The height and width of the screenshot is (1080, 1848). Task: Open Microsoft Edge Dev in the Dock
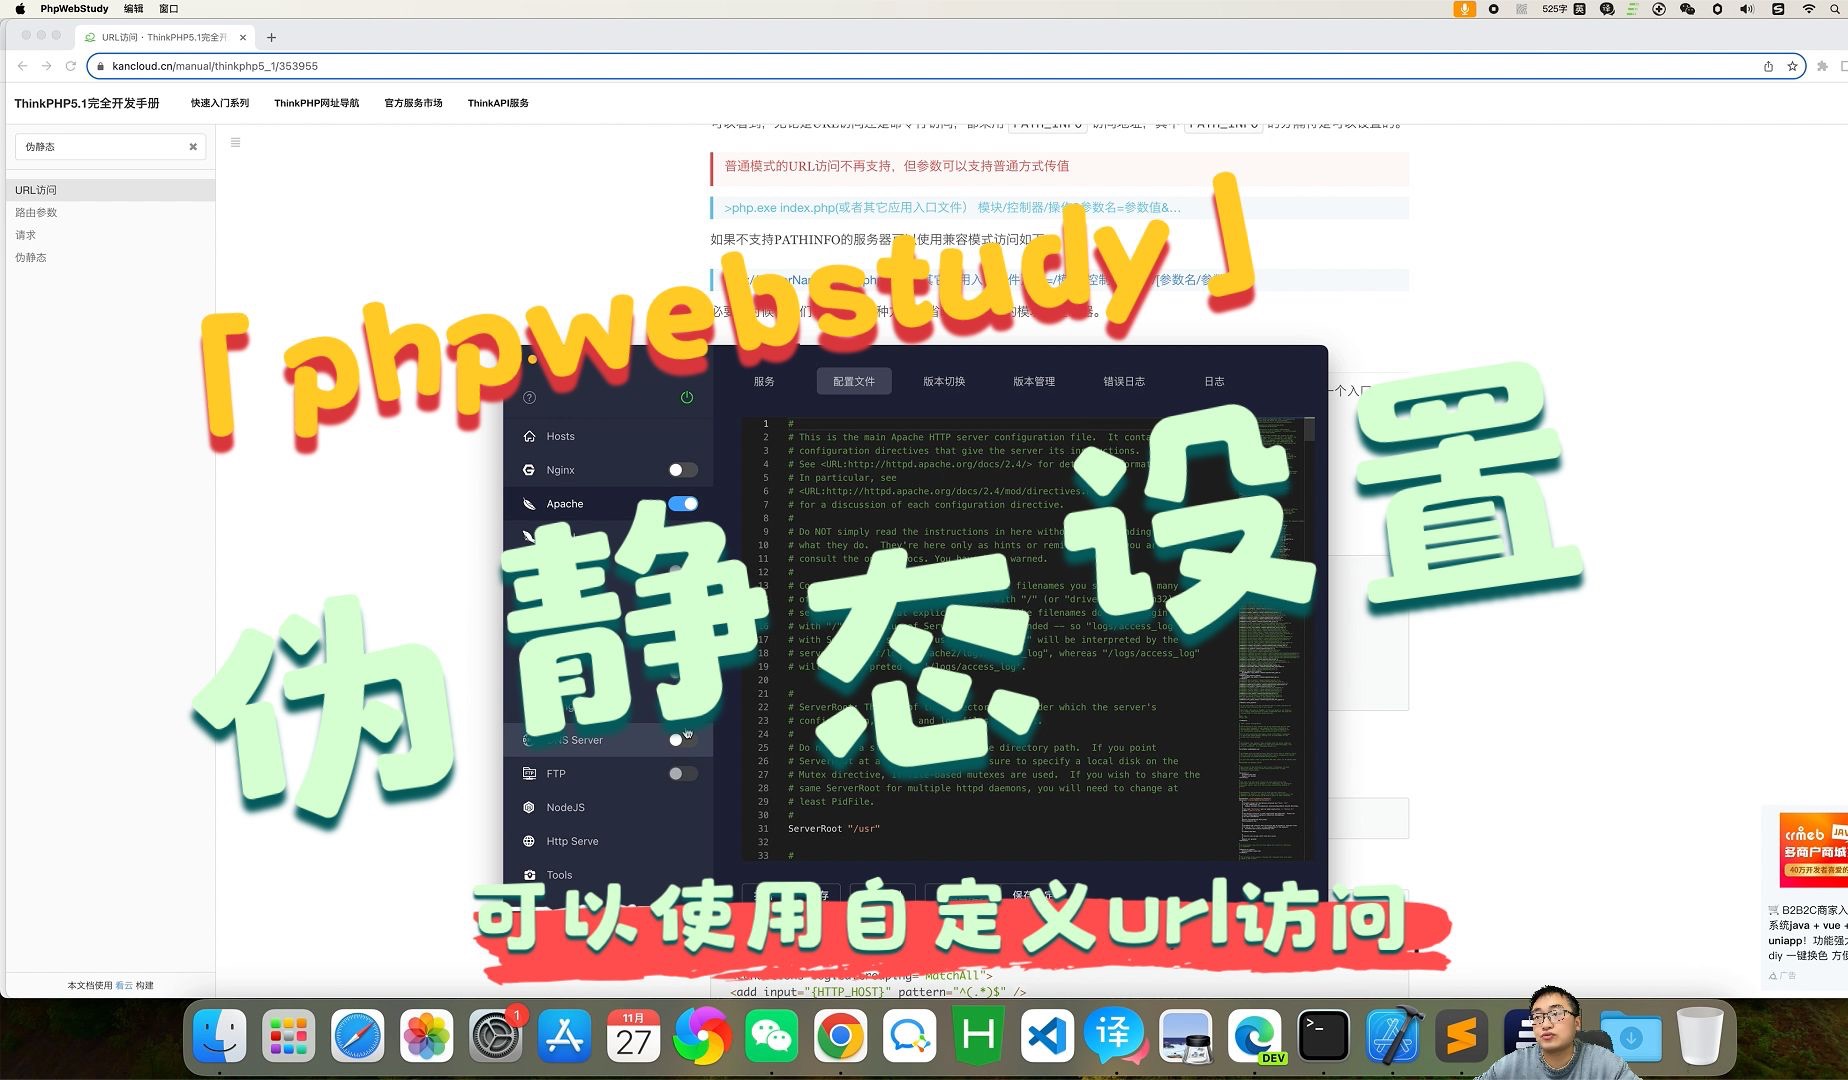click(x=1254, y=1036)
